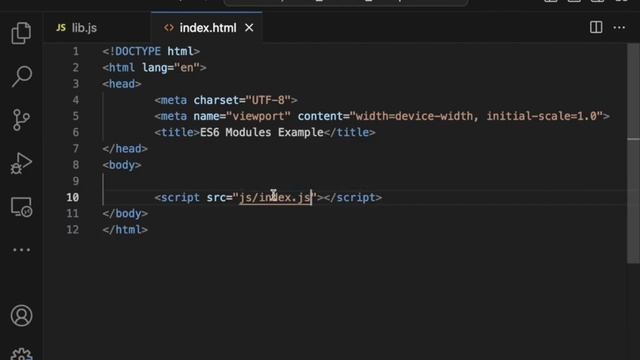The image size is (640, 360).
Task: Open the Manage gear icon
Action: 21,354
